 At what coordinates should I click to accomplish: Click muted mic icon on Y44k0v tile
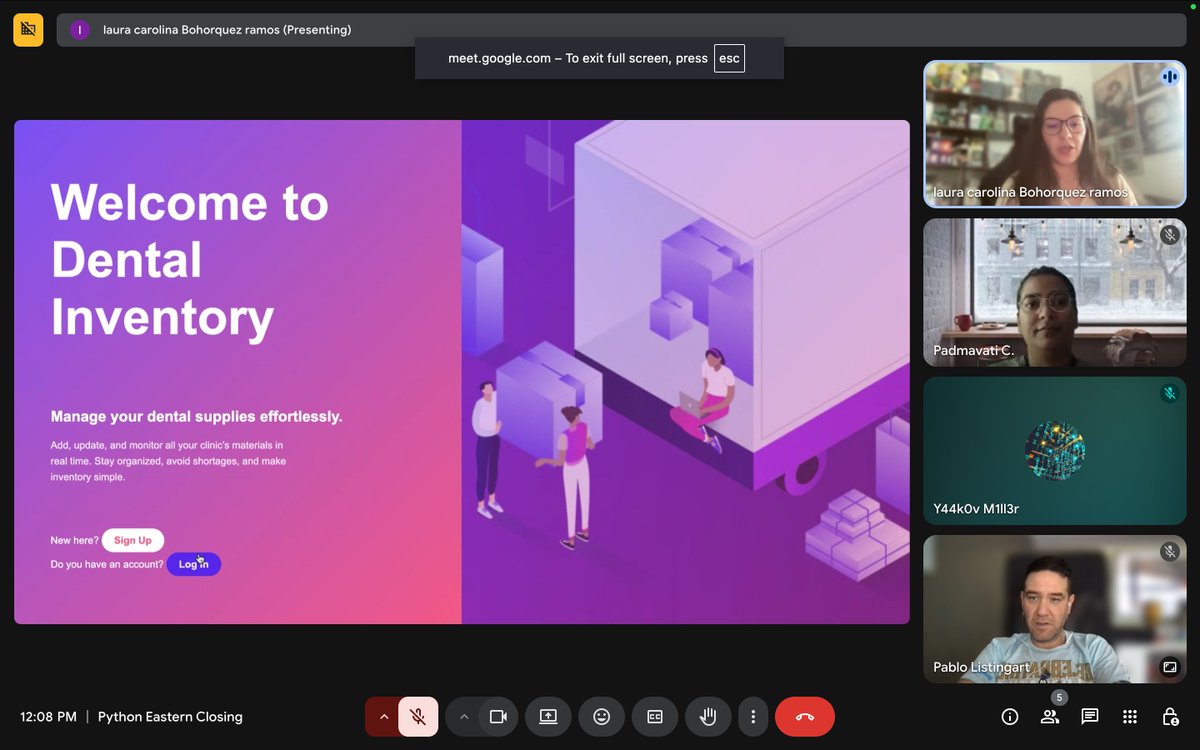coord(1169,393)
